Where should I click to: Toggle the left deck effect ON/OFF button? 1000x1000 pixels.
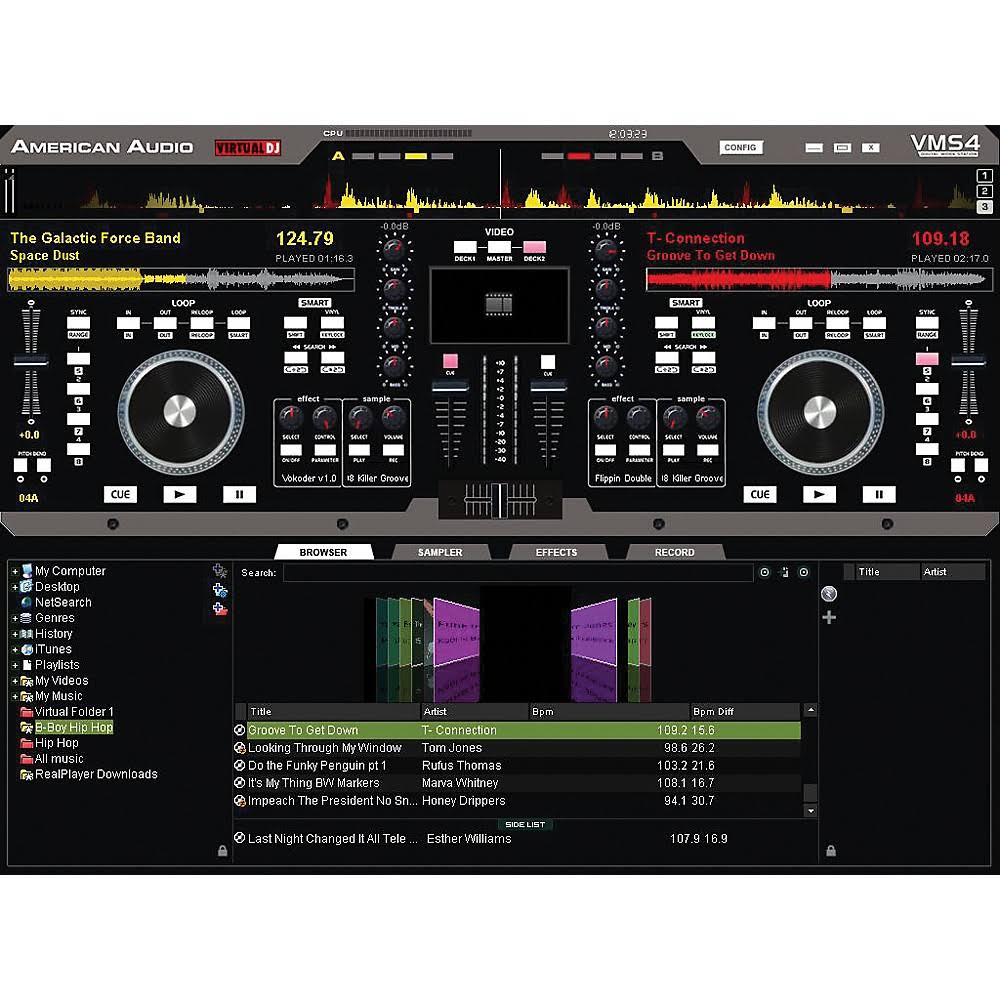click(291, 450)
